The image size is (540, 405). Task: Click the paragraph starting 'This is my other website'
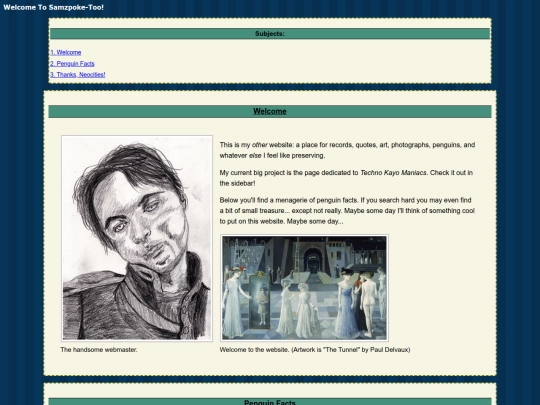pos(347,150)
